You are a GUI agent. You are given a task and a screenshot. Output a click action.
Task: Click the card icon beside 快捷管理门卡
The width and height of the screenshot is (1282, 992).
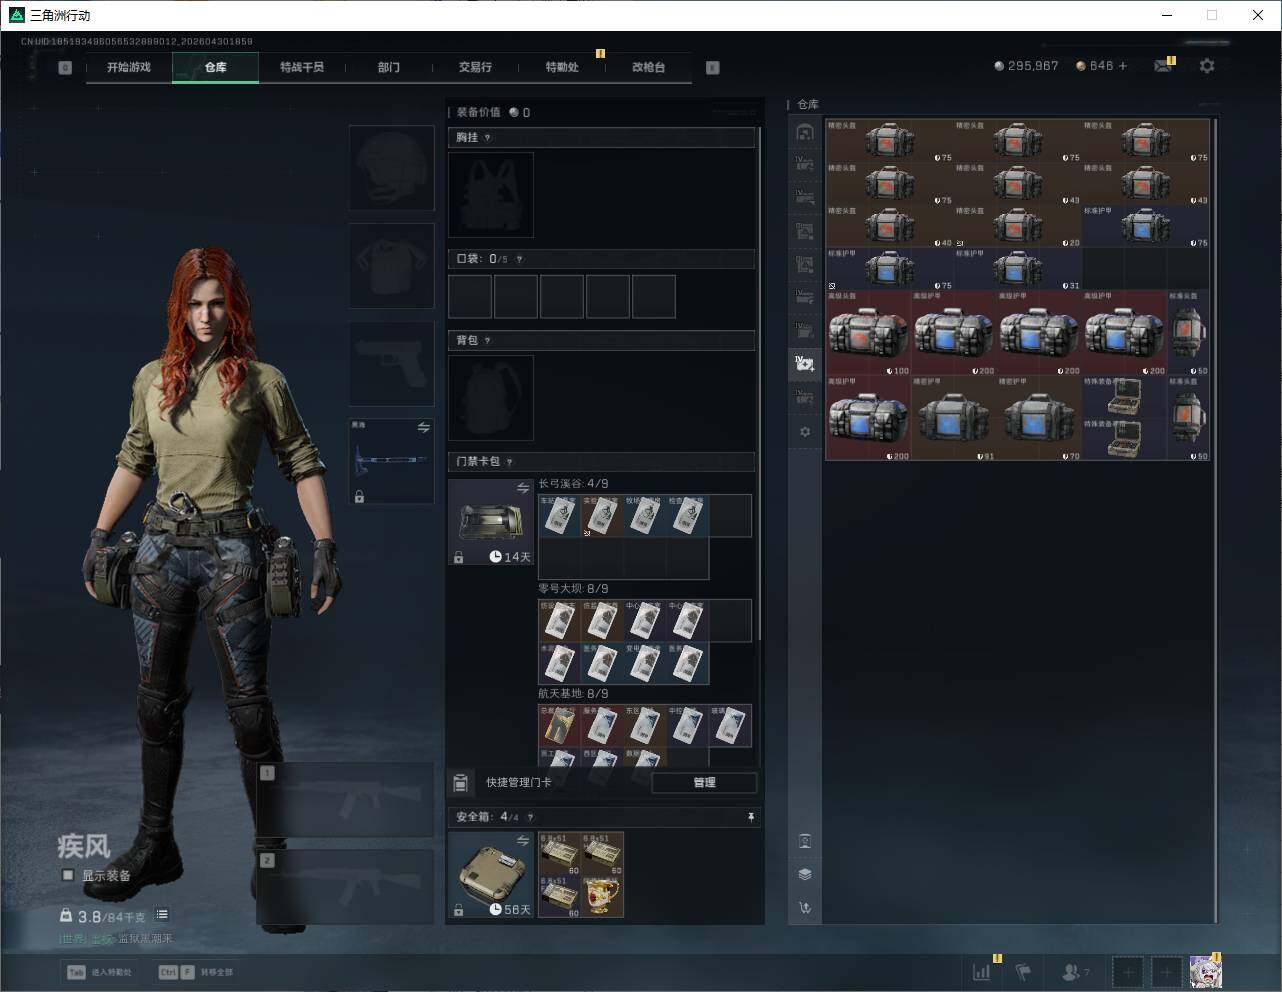[x=461, y=782]
